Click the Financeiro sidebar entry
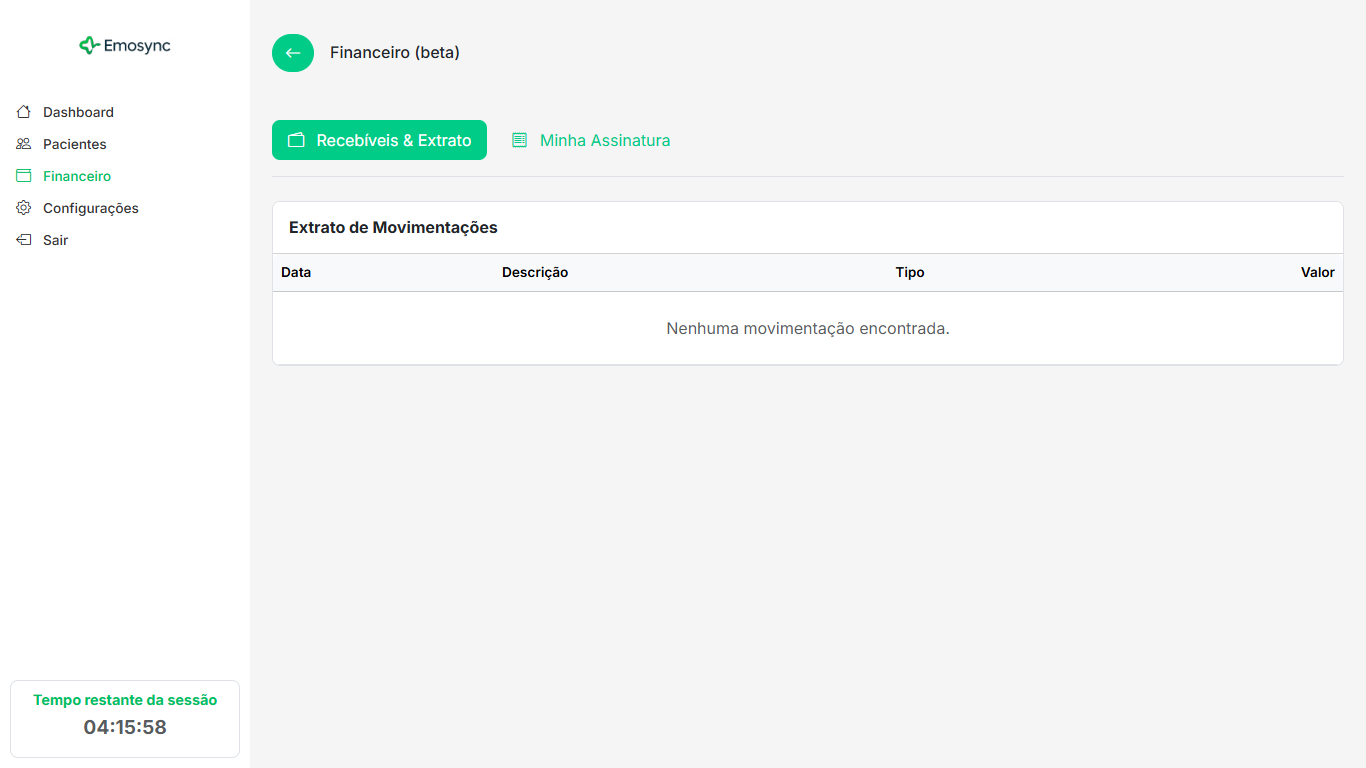 click(77, 175)
